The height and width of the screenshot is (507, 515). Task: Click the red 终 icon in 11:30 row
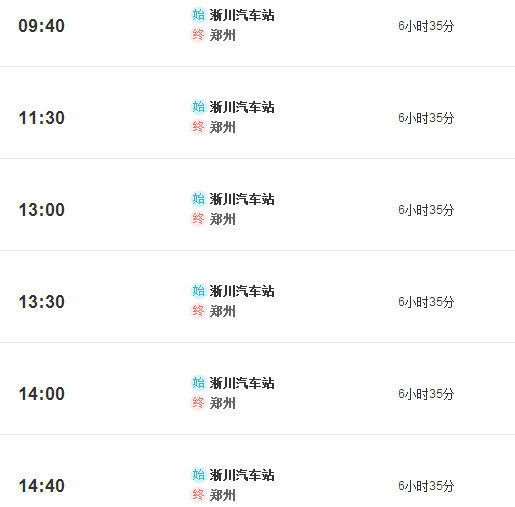[198, 127]
